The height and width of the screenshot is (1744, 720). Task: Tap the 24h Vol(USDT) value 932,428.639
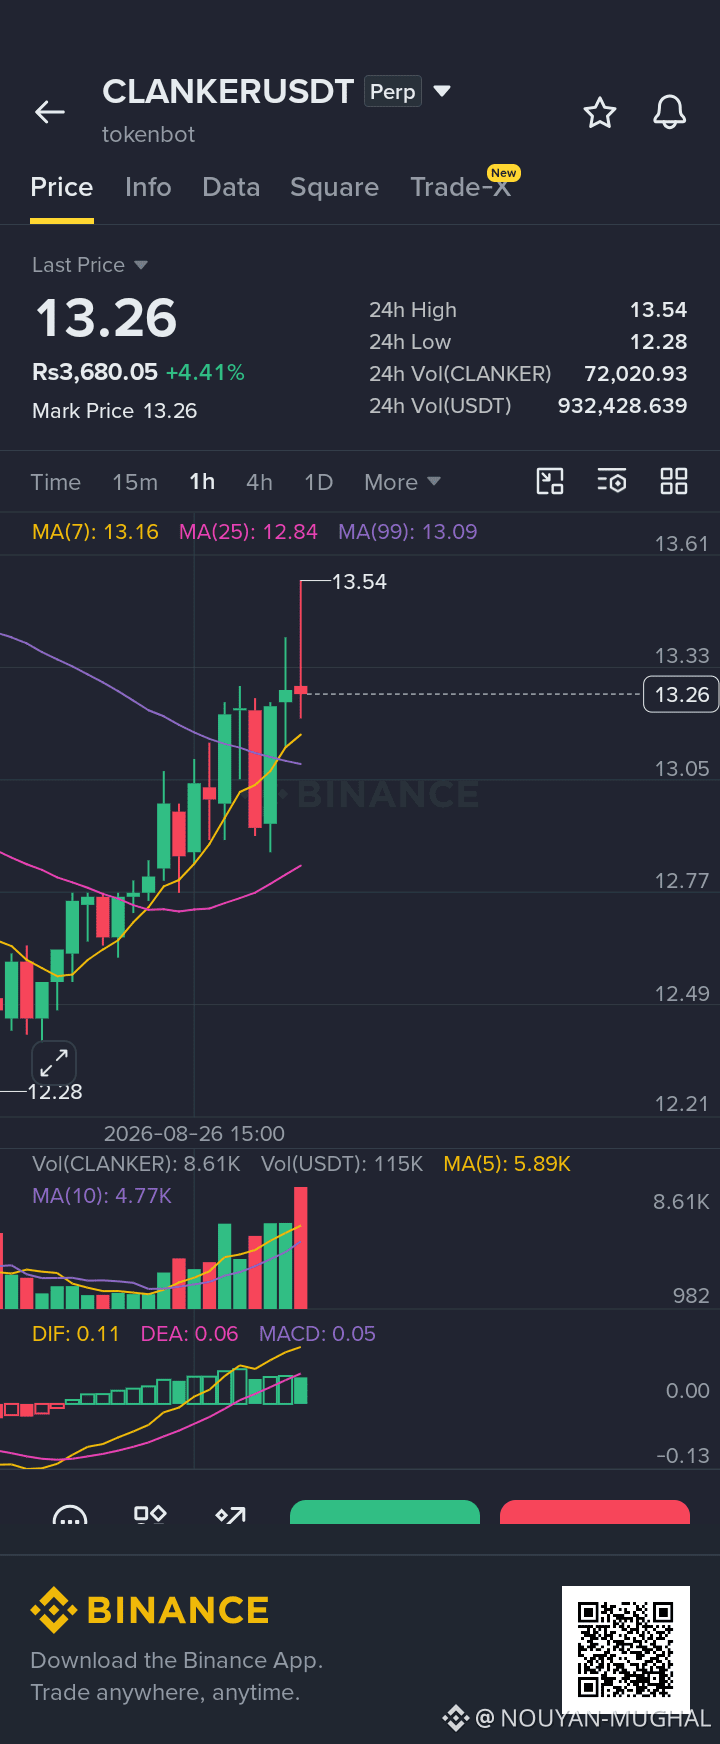[x=622, y=406]
